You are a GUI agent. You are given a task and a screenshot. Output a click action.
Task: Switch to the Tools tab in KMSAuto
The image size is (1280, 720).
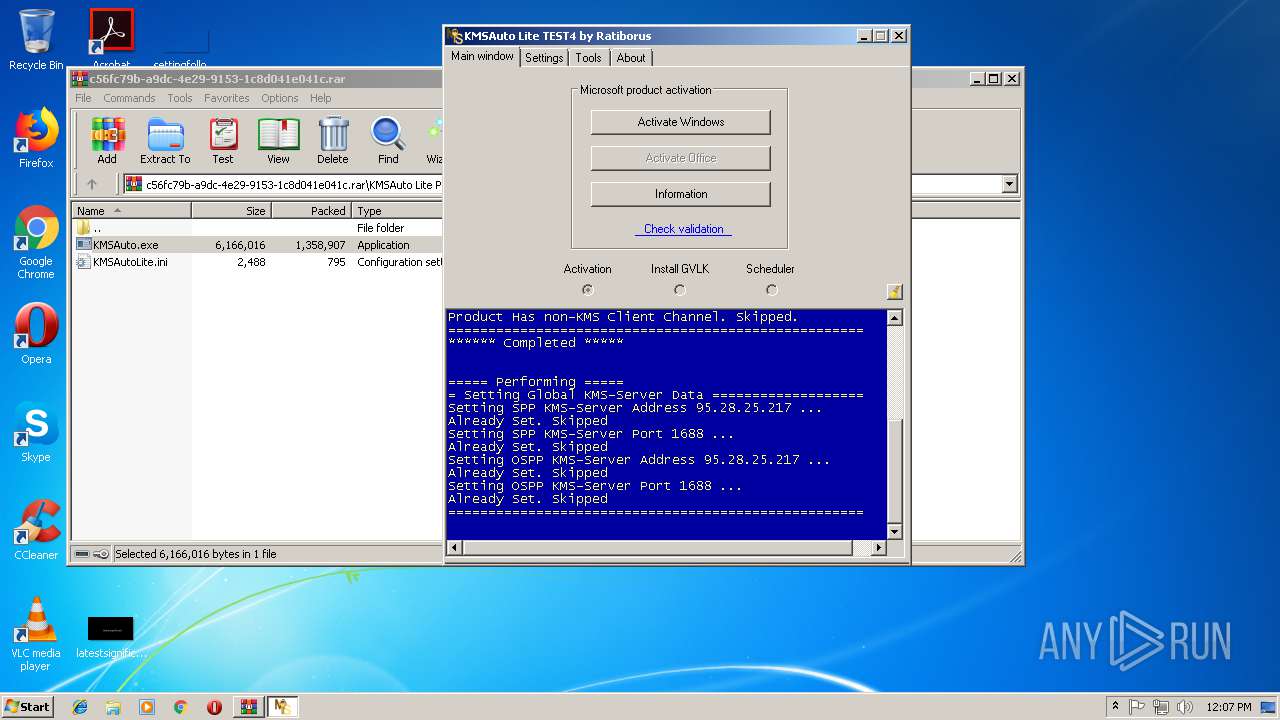point(588,58)
